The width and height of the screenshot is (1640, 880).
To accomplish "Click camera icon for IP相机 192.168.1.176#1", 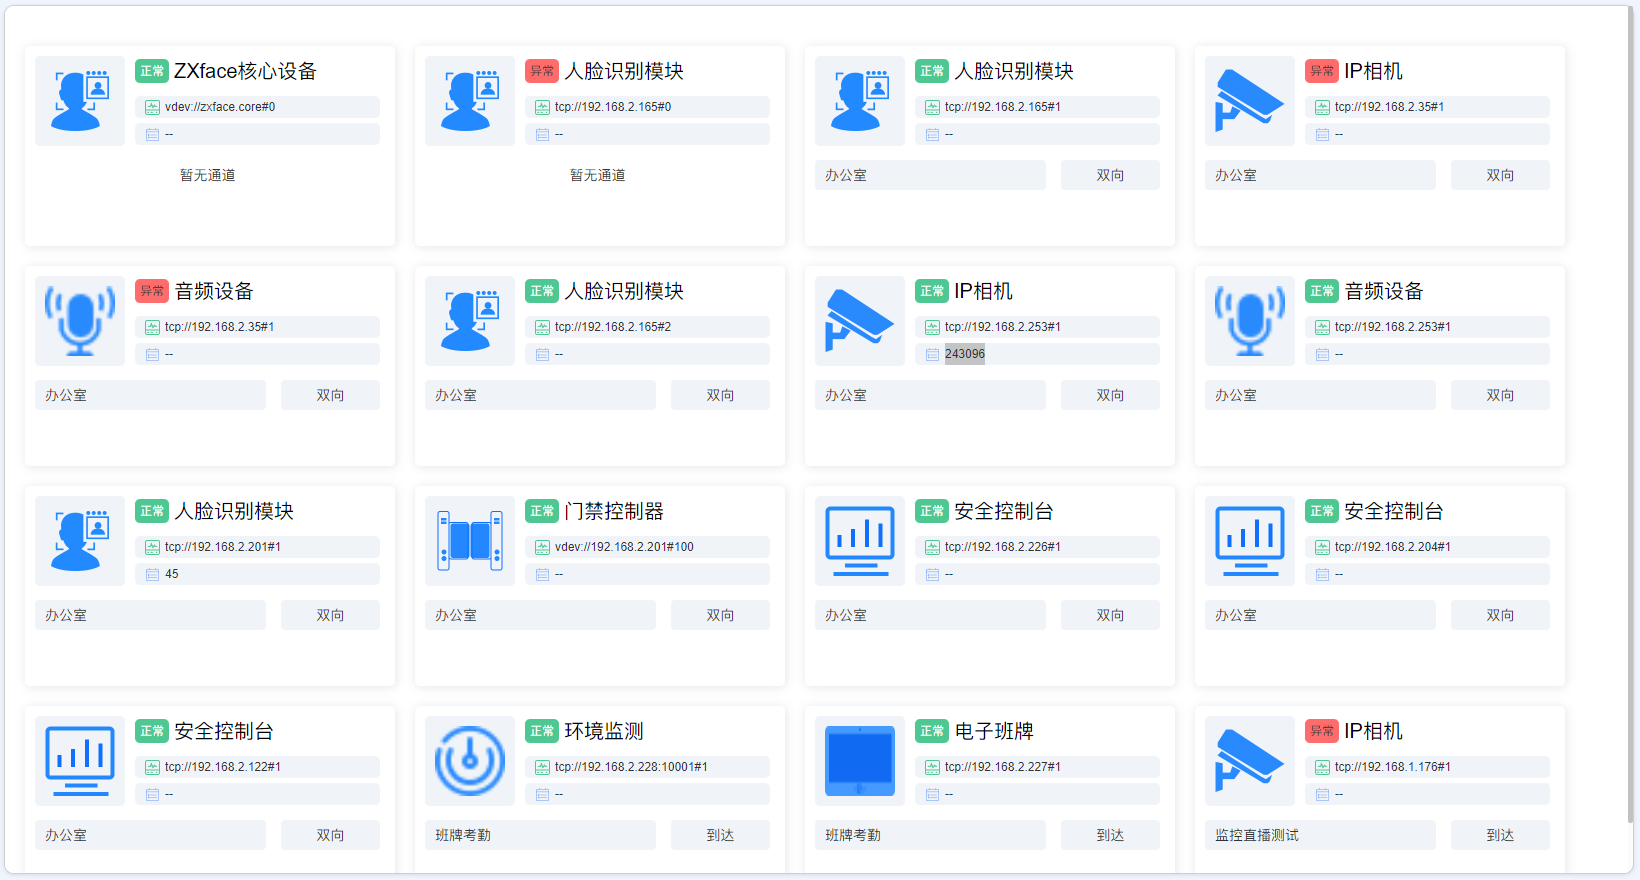I will [x=1250, y=761].
